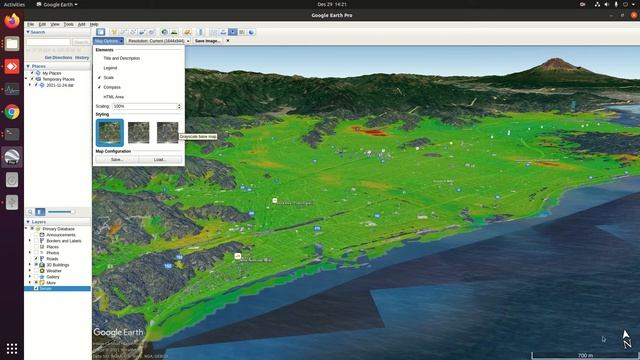
Task: Enable Title and Description map element
Action: pos(122,58)
